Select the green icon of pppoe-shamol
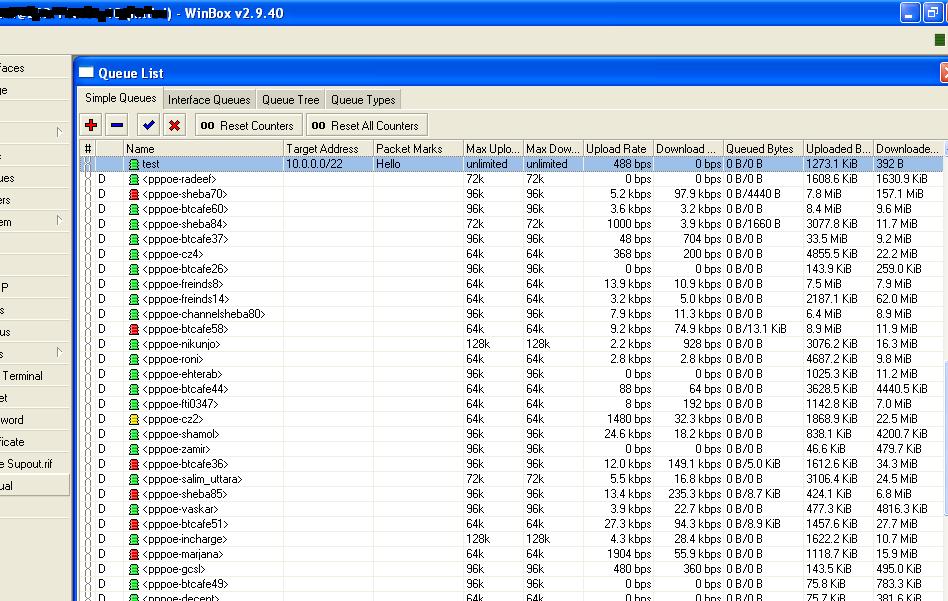 tap(134, 434)
